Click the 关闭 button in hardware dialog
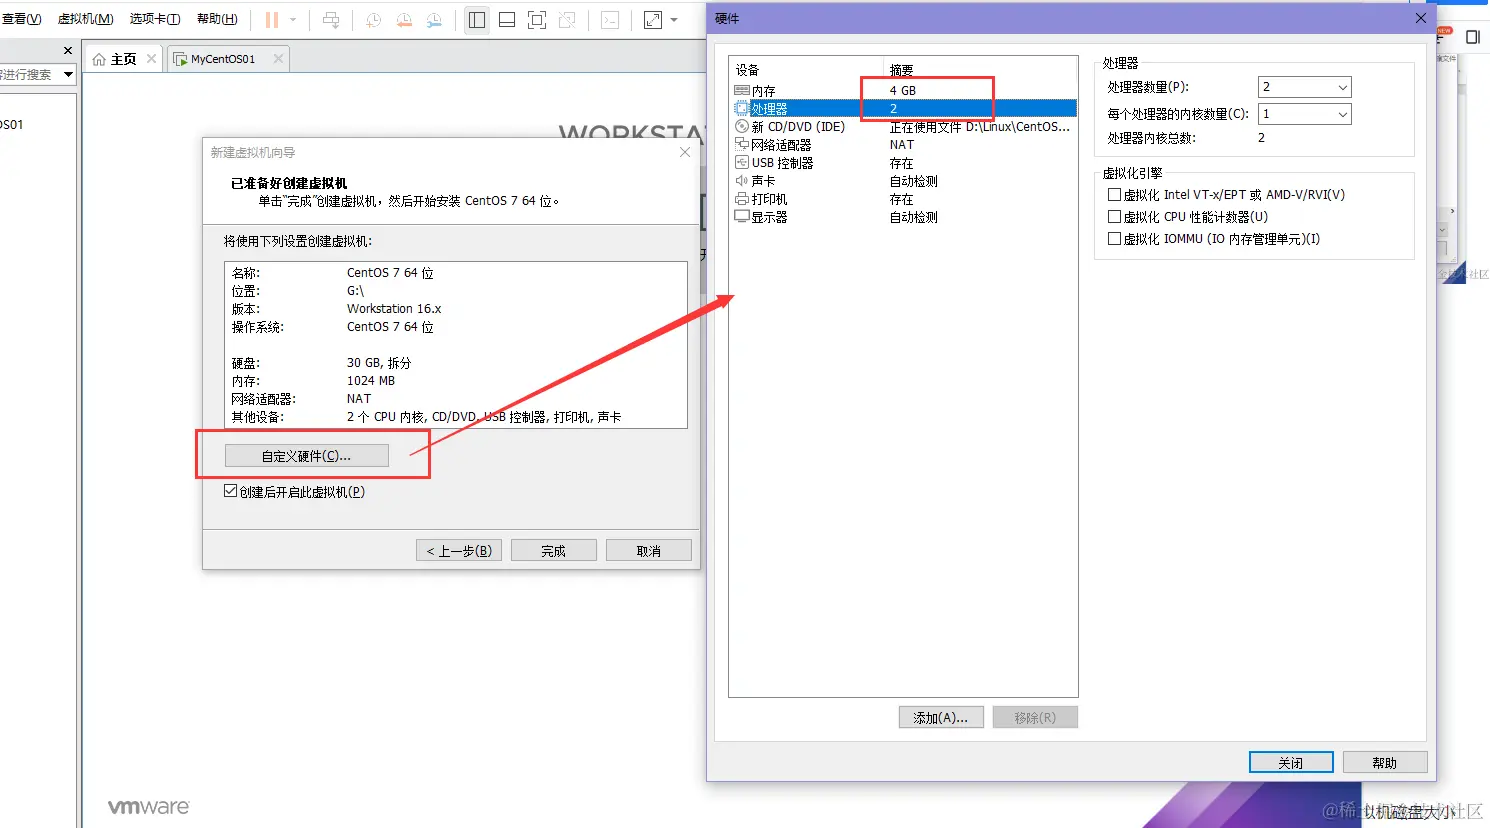 click(x=1291, y=762)
